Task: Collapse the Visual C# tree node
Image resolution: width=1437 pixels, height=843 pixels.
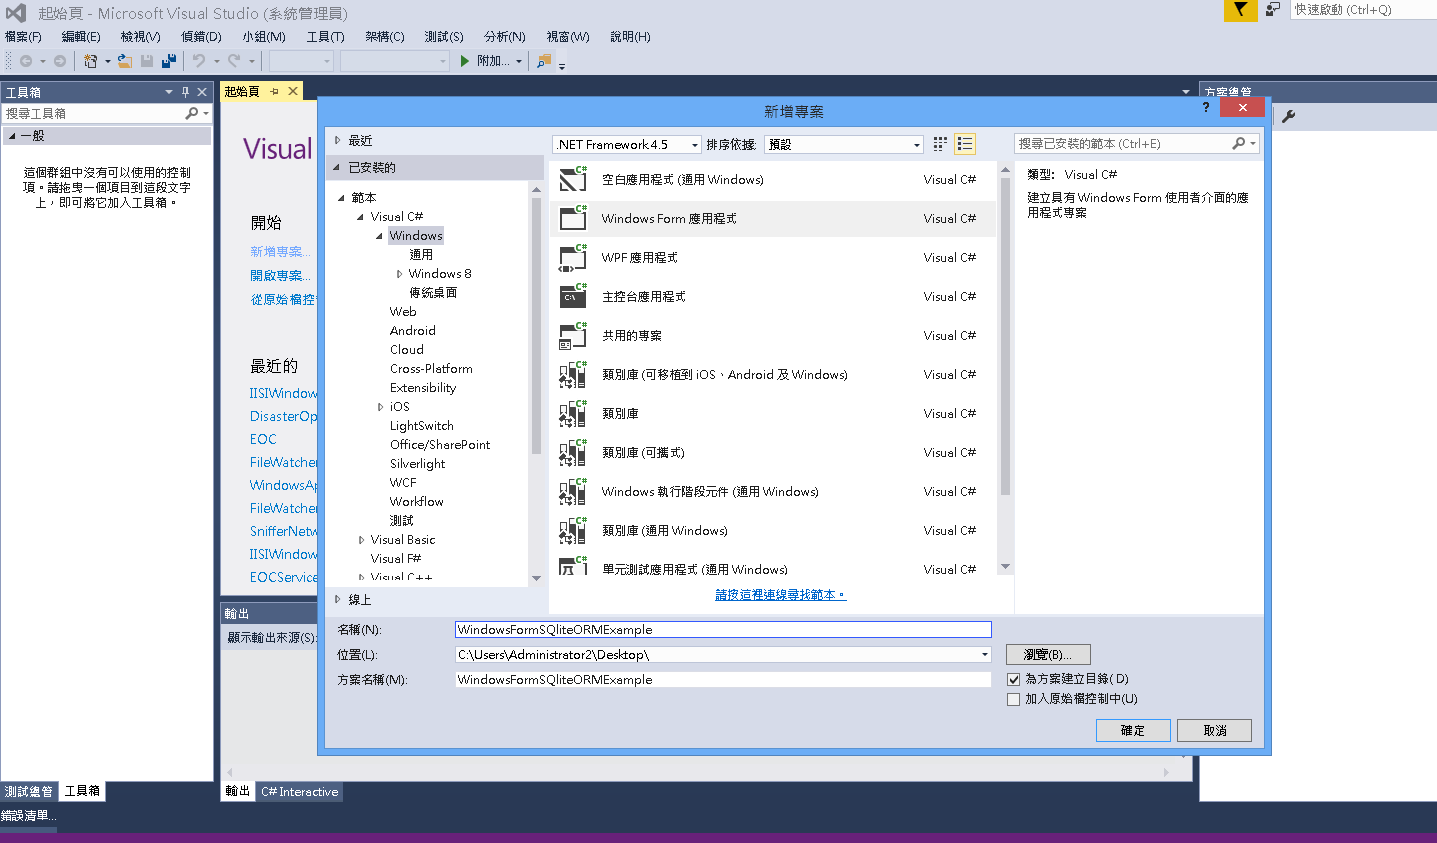Action: coord(360,217)
